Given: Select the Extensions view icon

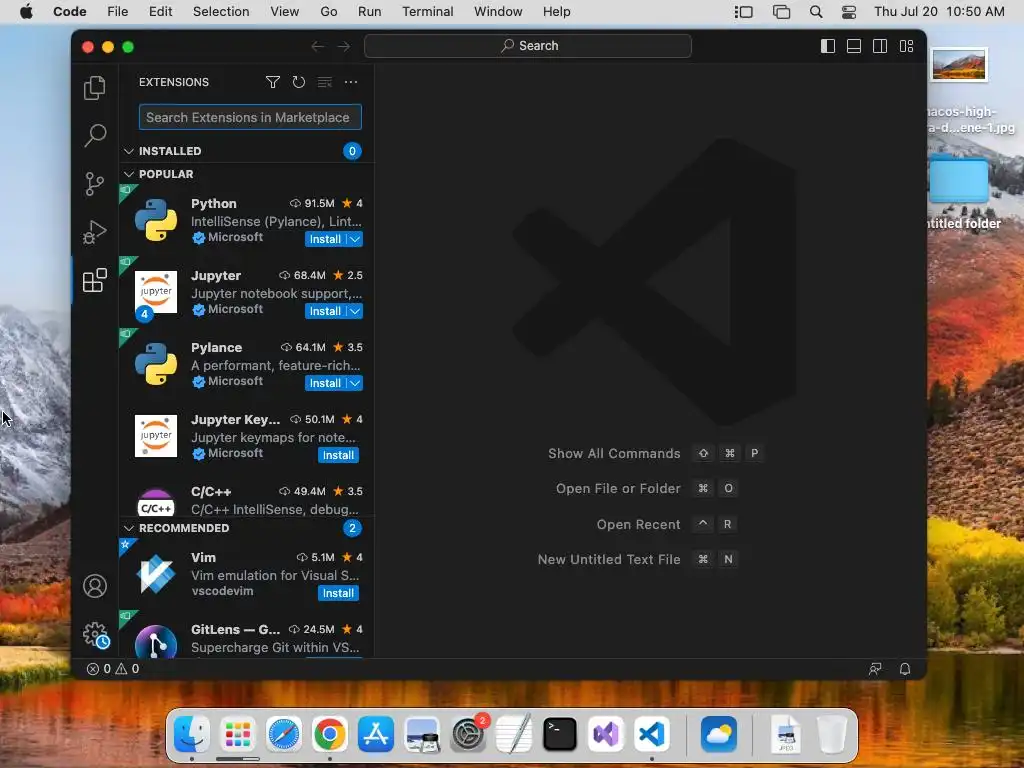Looking at the screenshot, I should pyautogui.click(x=95, y=280).
